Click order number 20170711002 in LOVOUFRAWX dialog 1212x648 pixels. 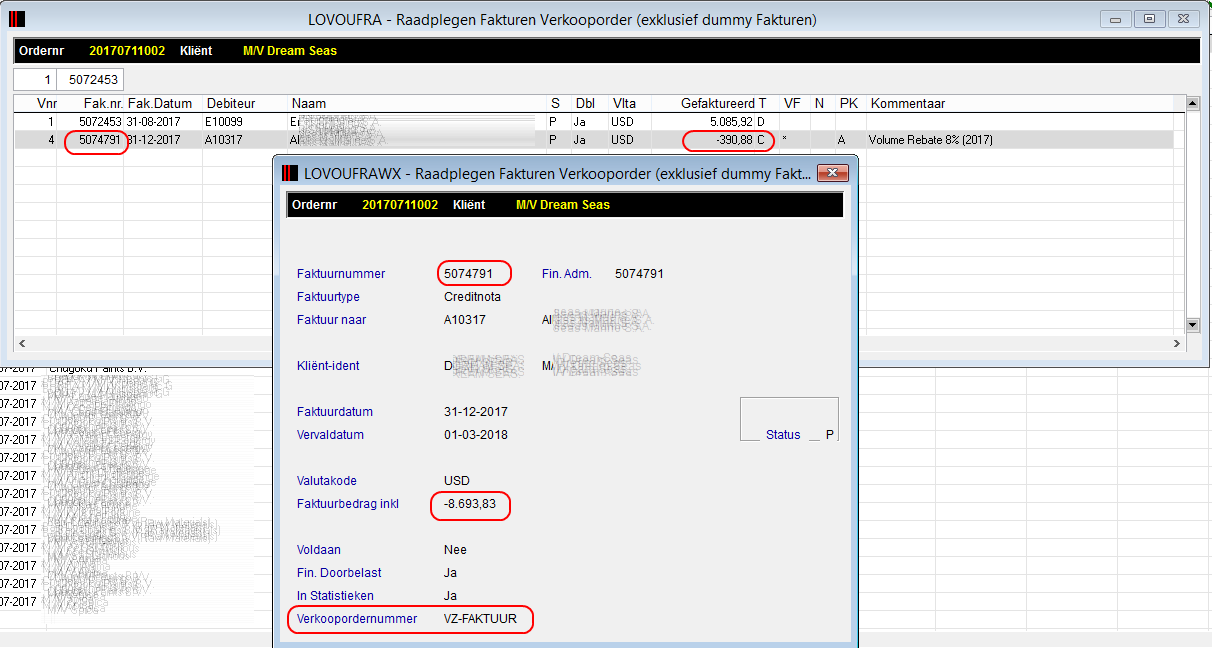point(400,205)
